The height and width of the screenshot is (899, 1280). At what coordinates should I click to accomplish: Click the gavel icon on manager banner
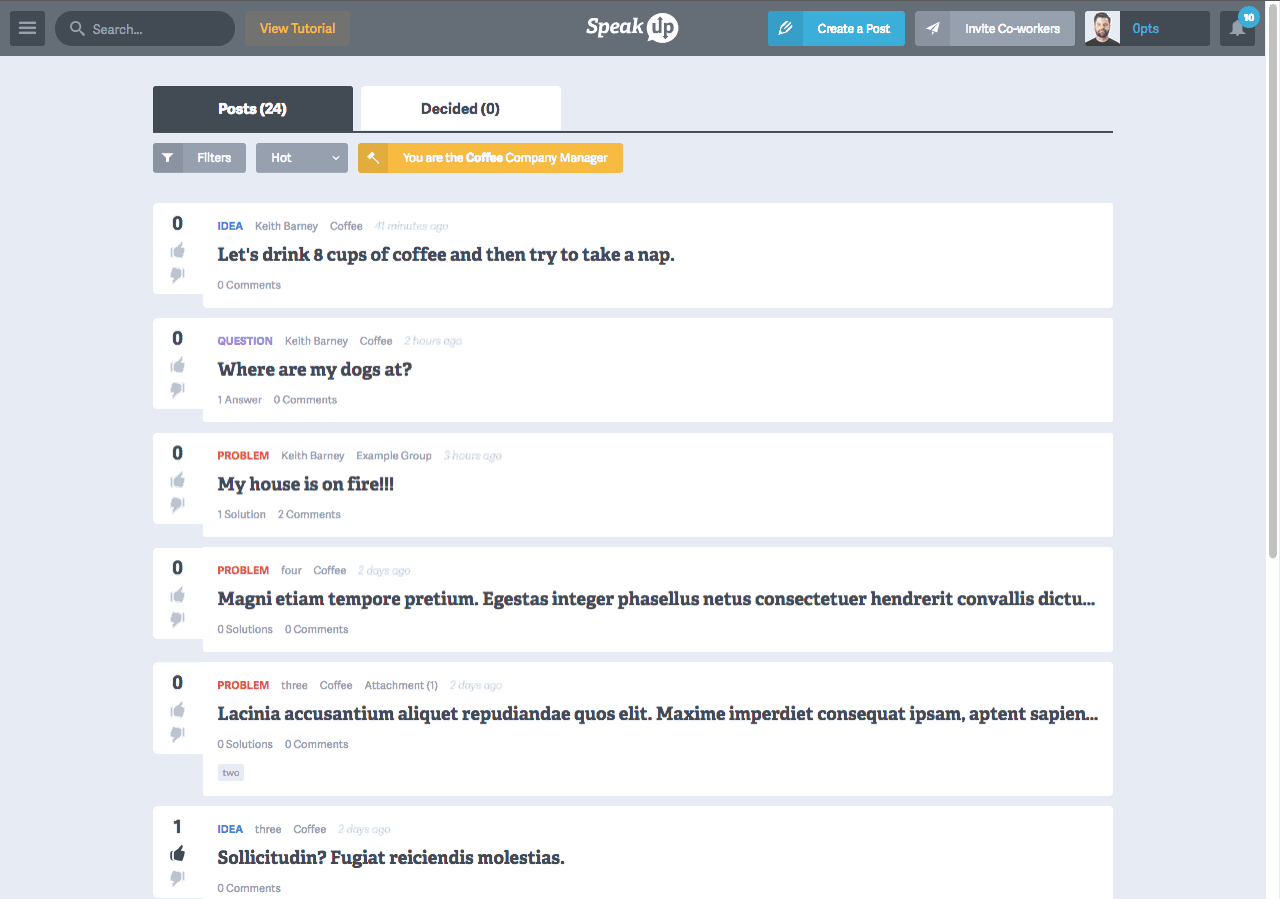[373, 158]
